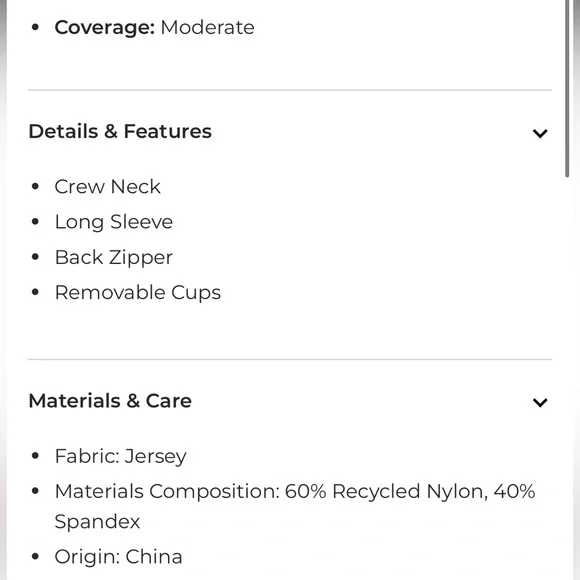Image resolution: width=580 pixels, height=580 pixels.
Task: Click the Materials & Care heading
Action: [110, 401]
